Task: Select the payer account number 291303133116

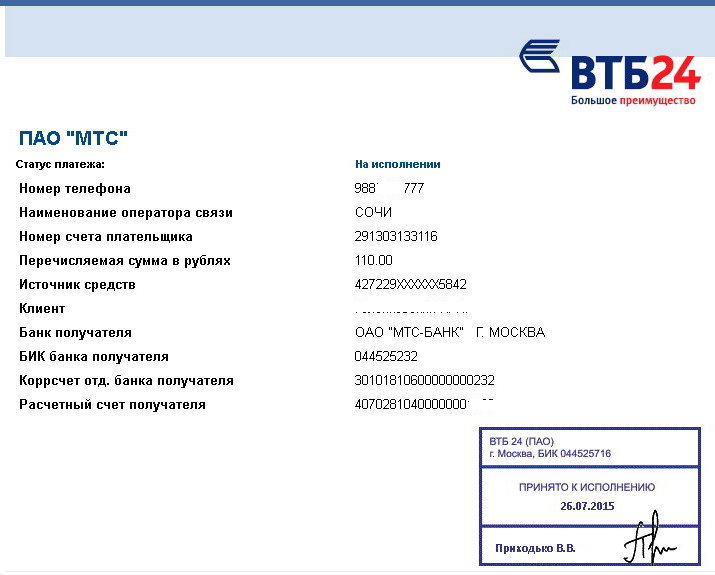Action: click(x=396, y=236)
